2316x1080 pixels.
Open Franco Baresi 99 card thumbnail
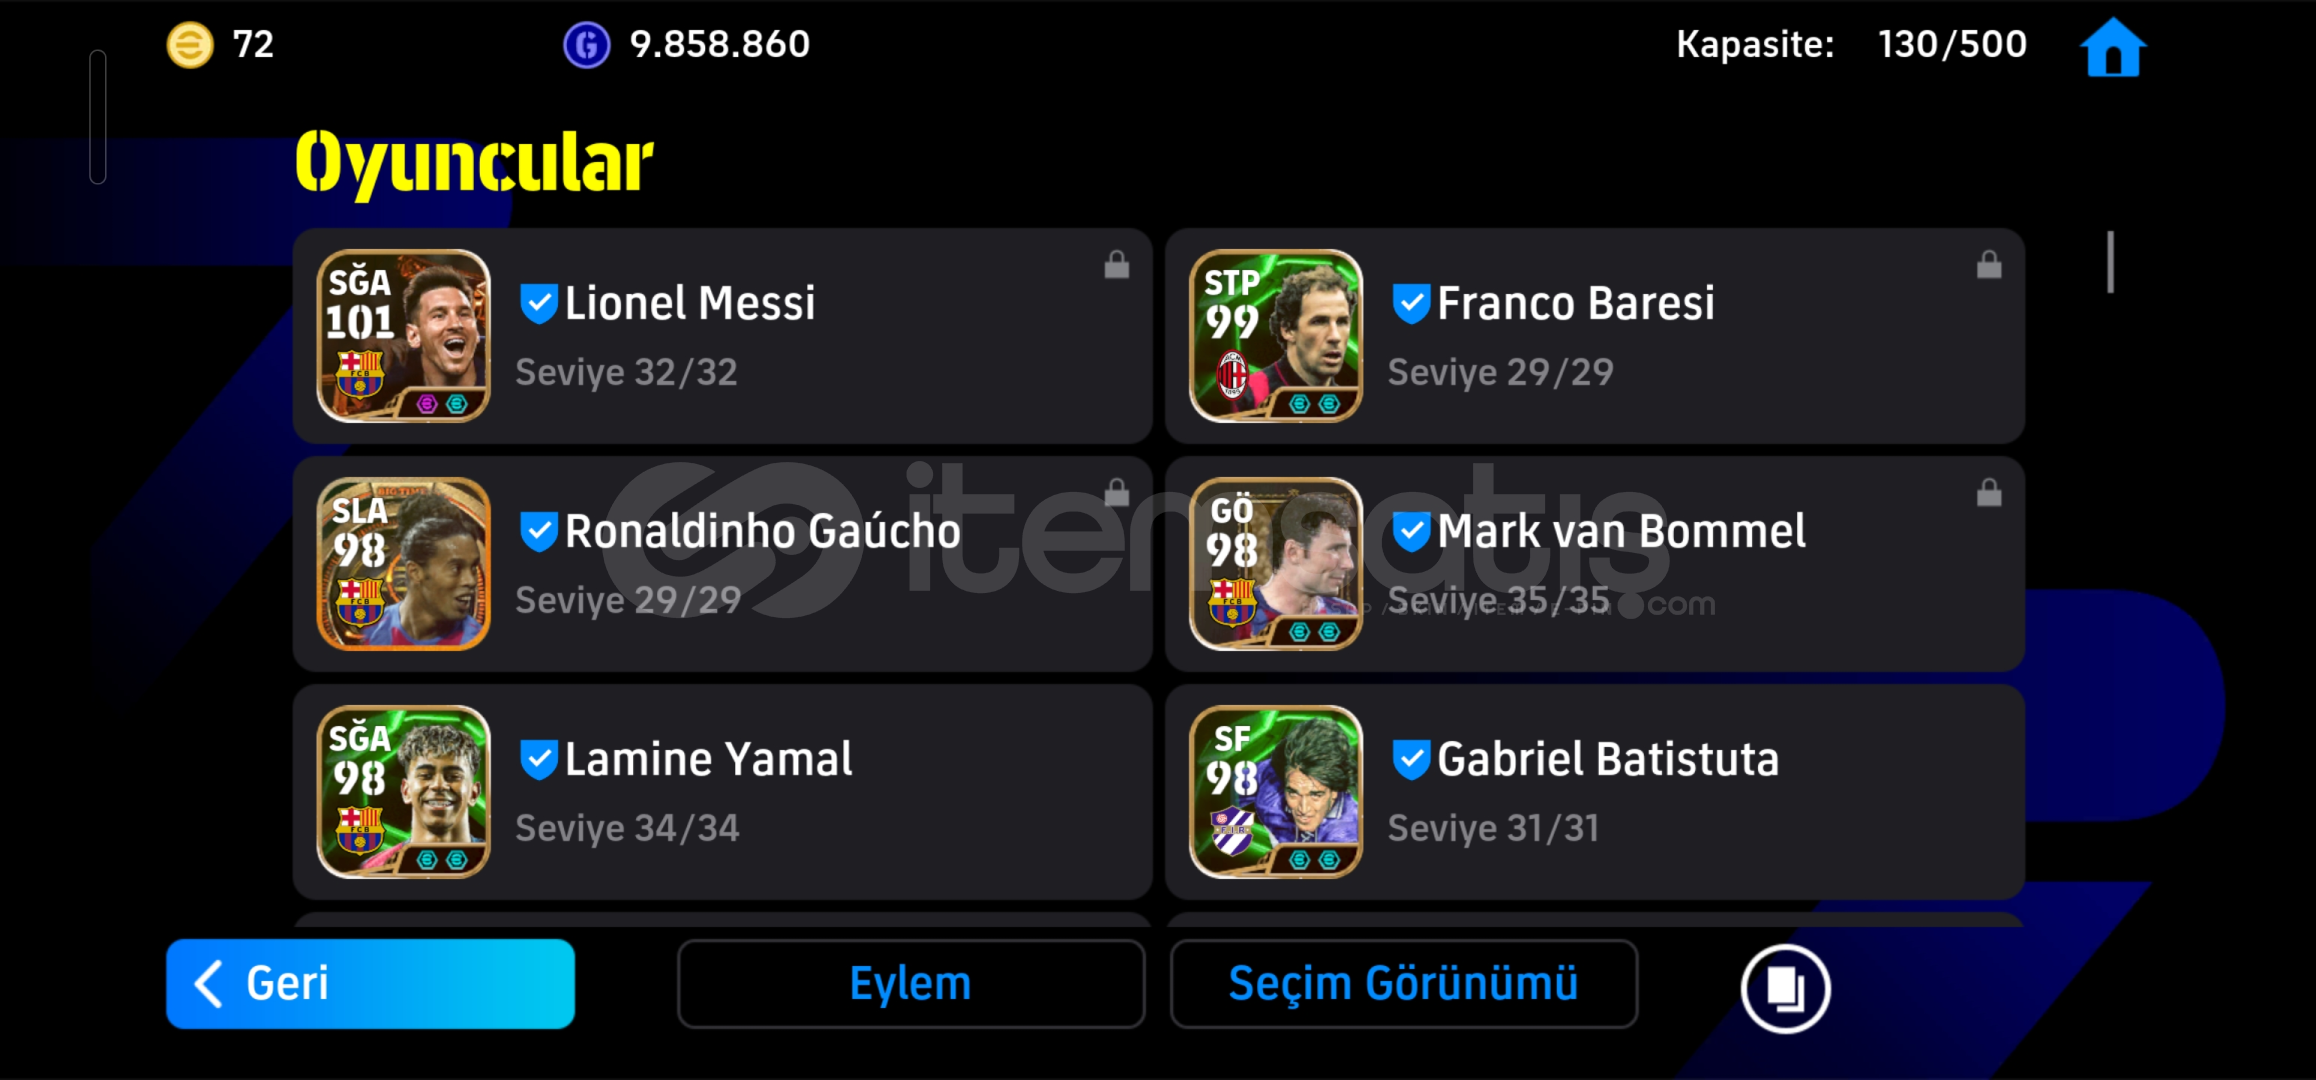pos(1276,336)
